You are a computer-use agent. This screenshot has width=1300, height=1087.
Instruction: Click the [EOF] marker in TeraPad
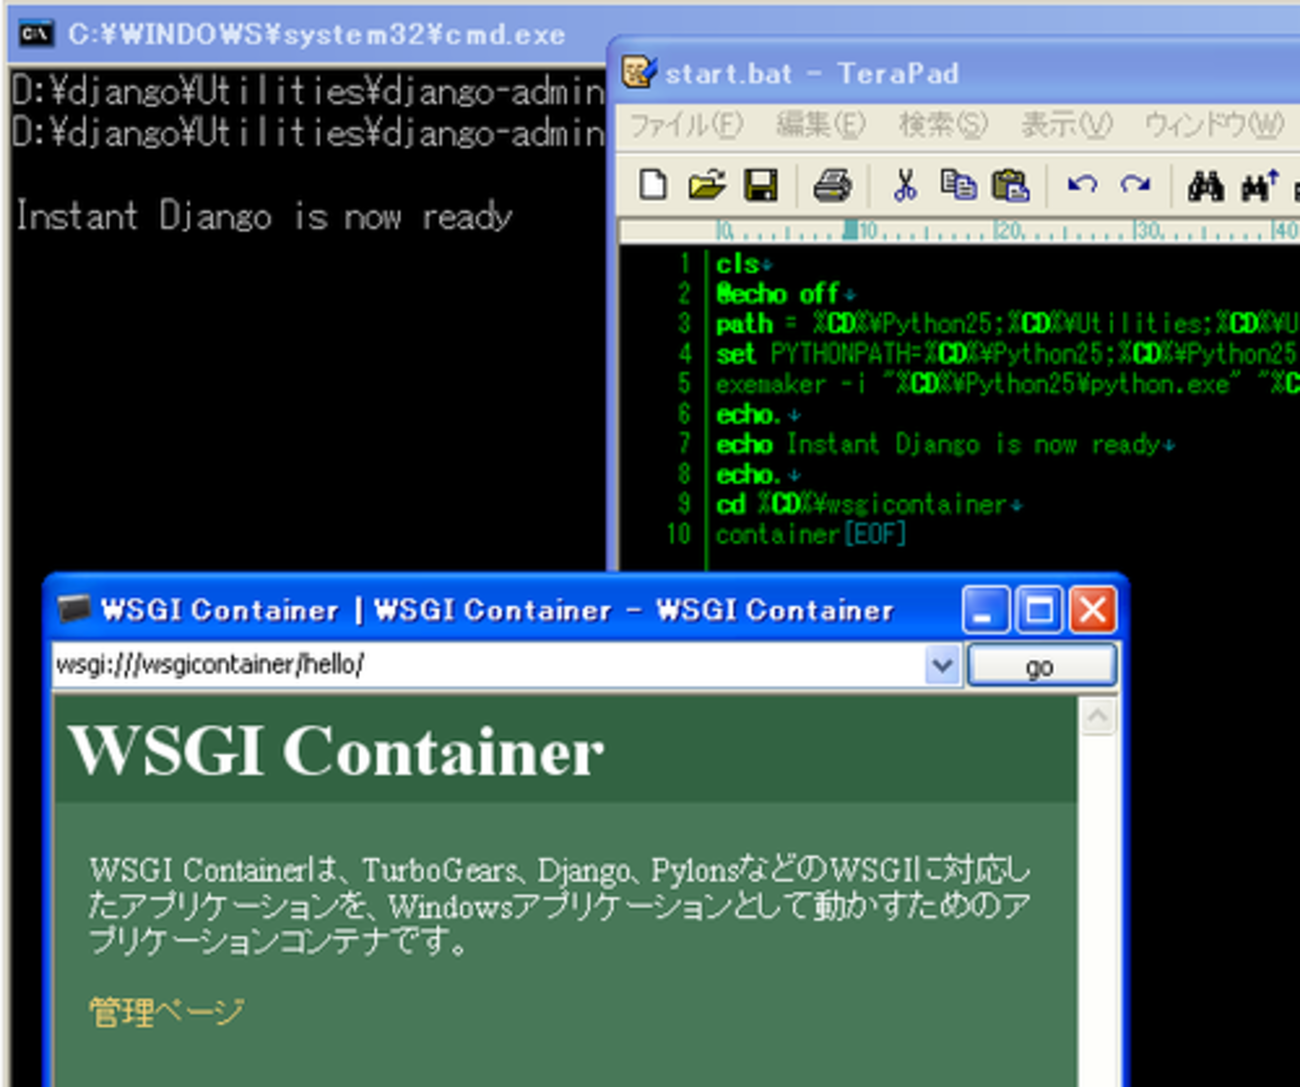pyautogui.click(x=875, y=534)
